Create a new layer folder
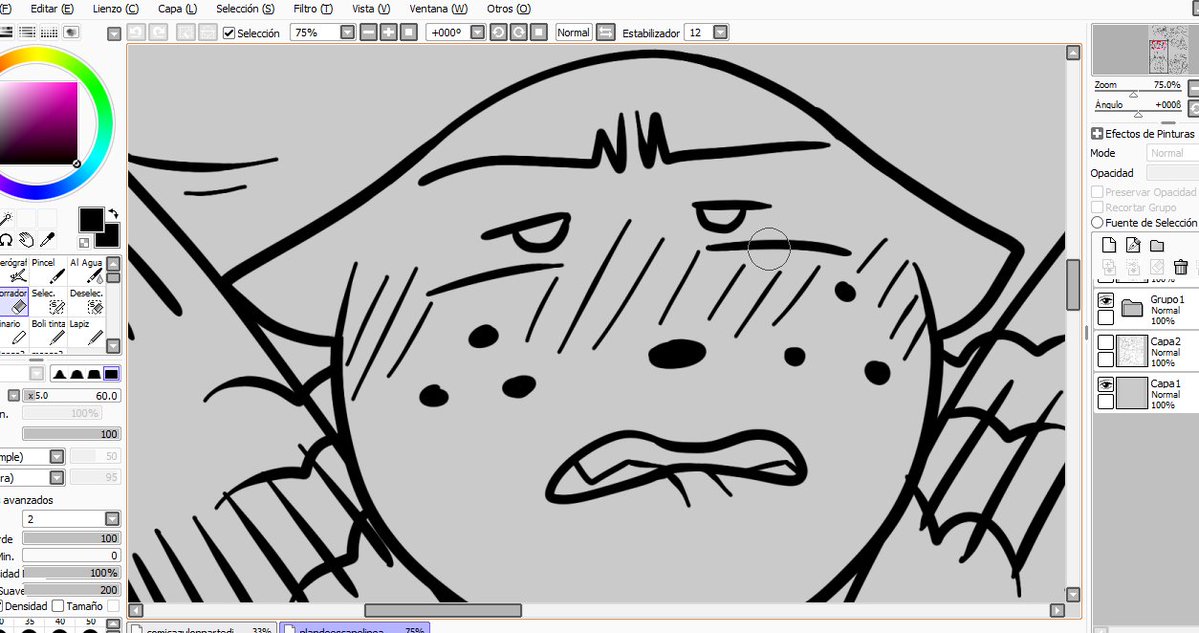The height and width of the screenshot is (633, 1199). click(x=1157, y=245)
